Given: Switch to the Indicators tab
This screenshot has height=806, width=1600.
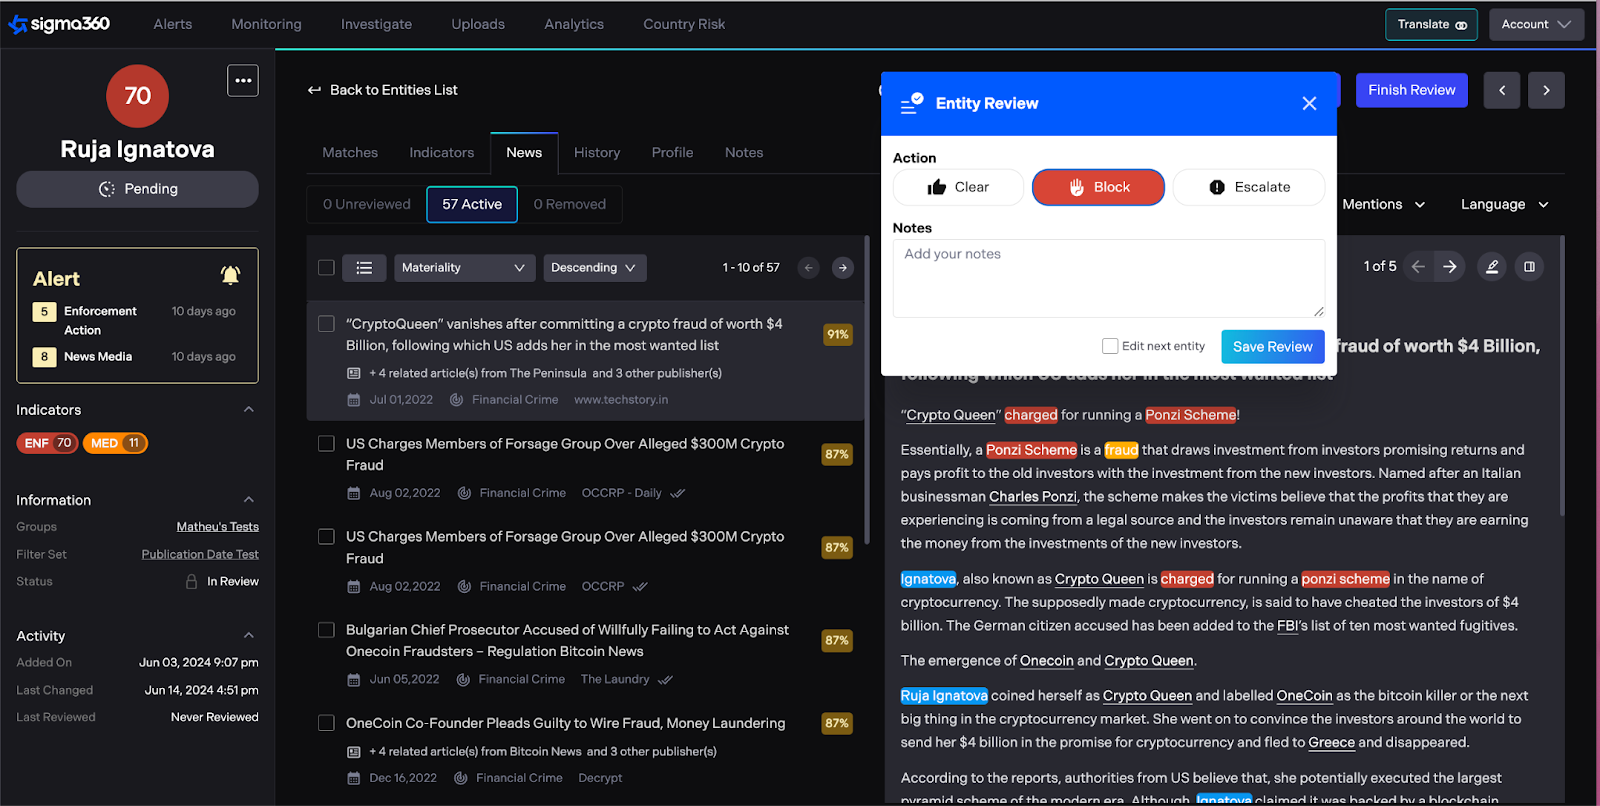Looking at the screenshot, I should pyautogui.click(x=441, y=153).
